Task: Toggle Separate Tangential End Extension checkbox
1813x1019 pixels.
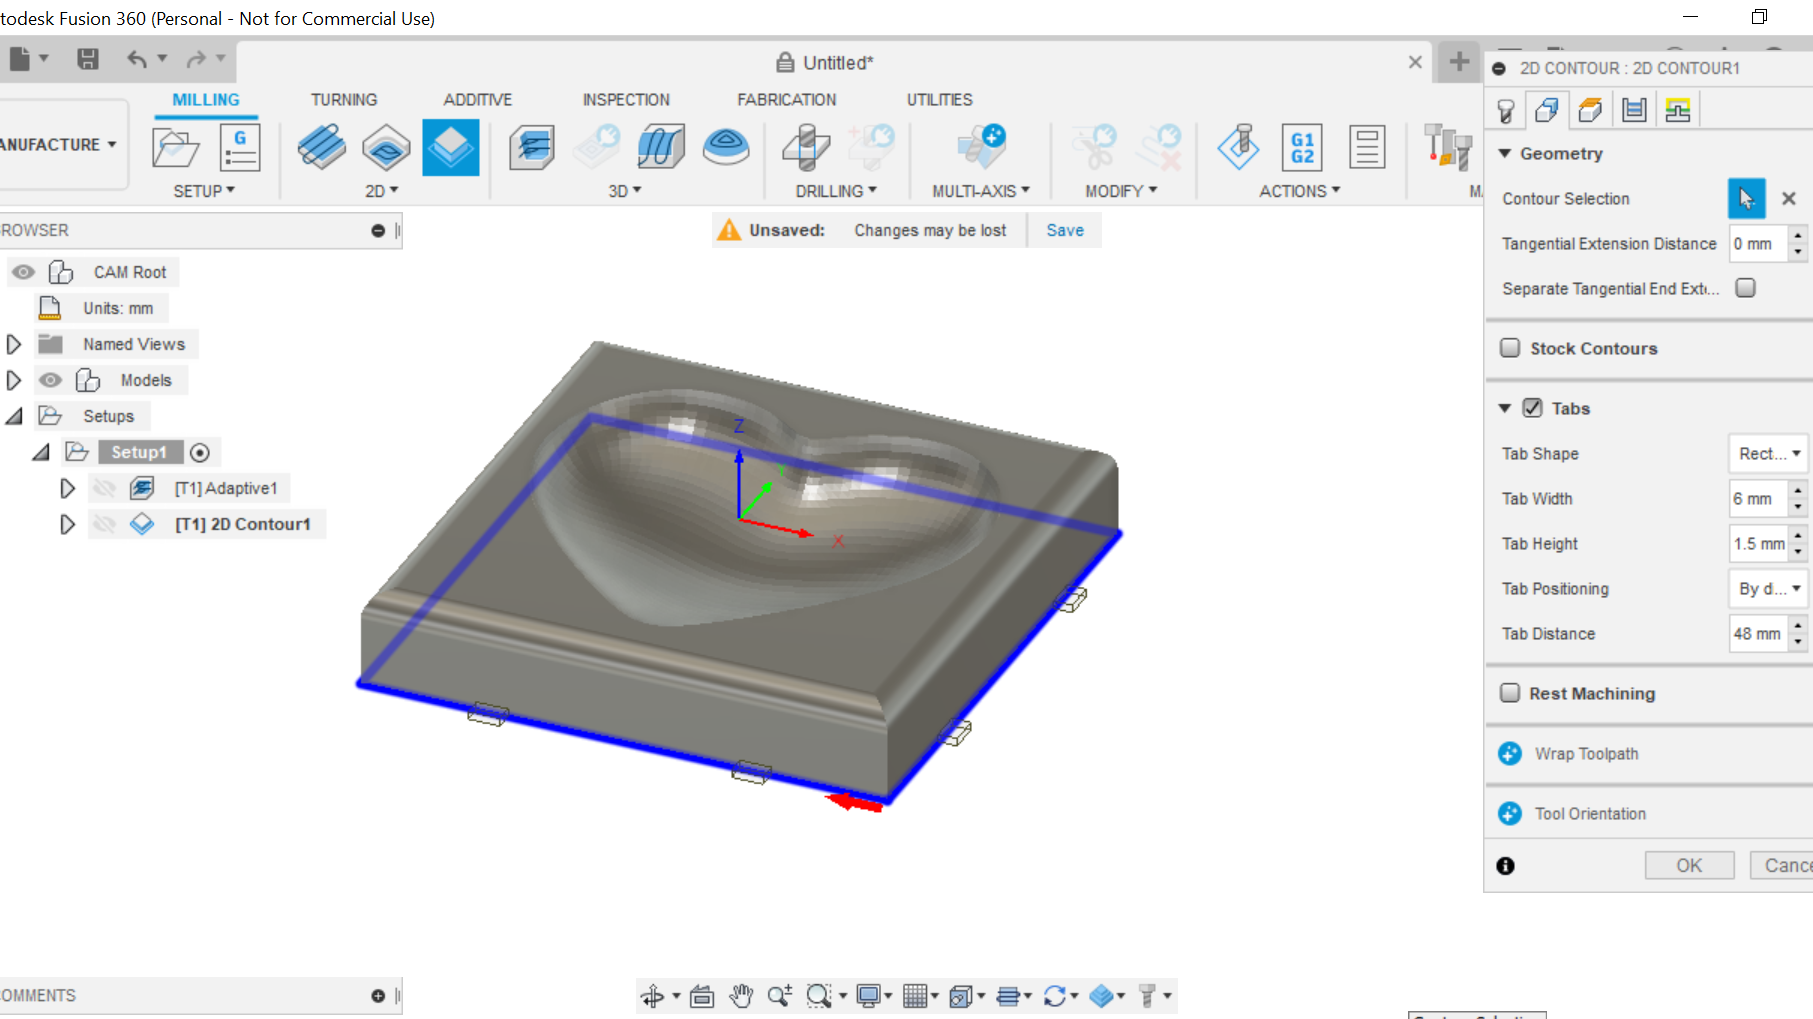Action: pyautogui.click(x=1746, y=288)
